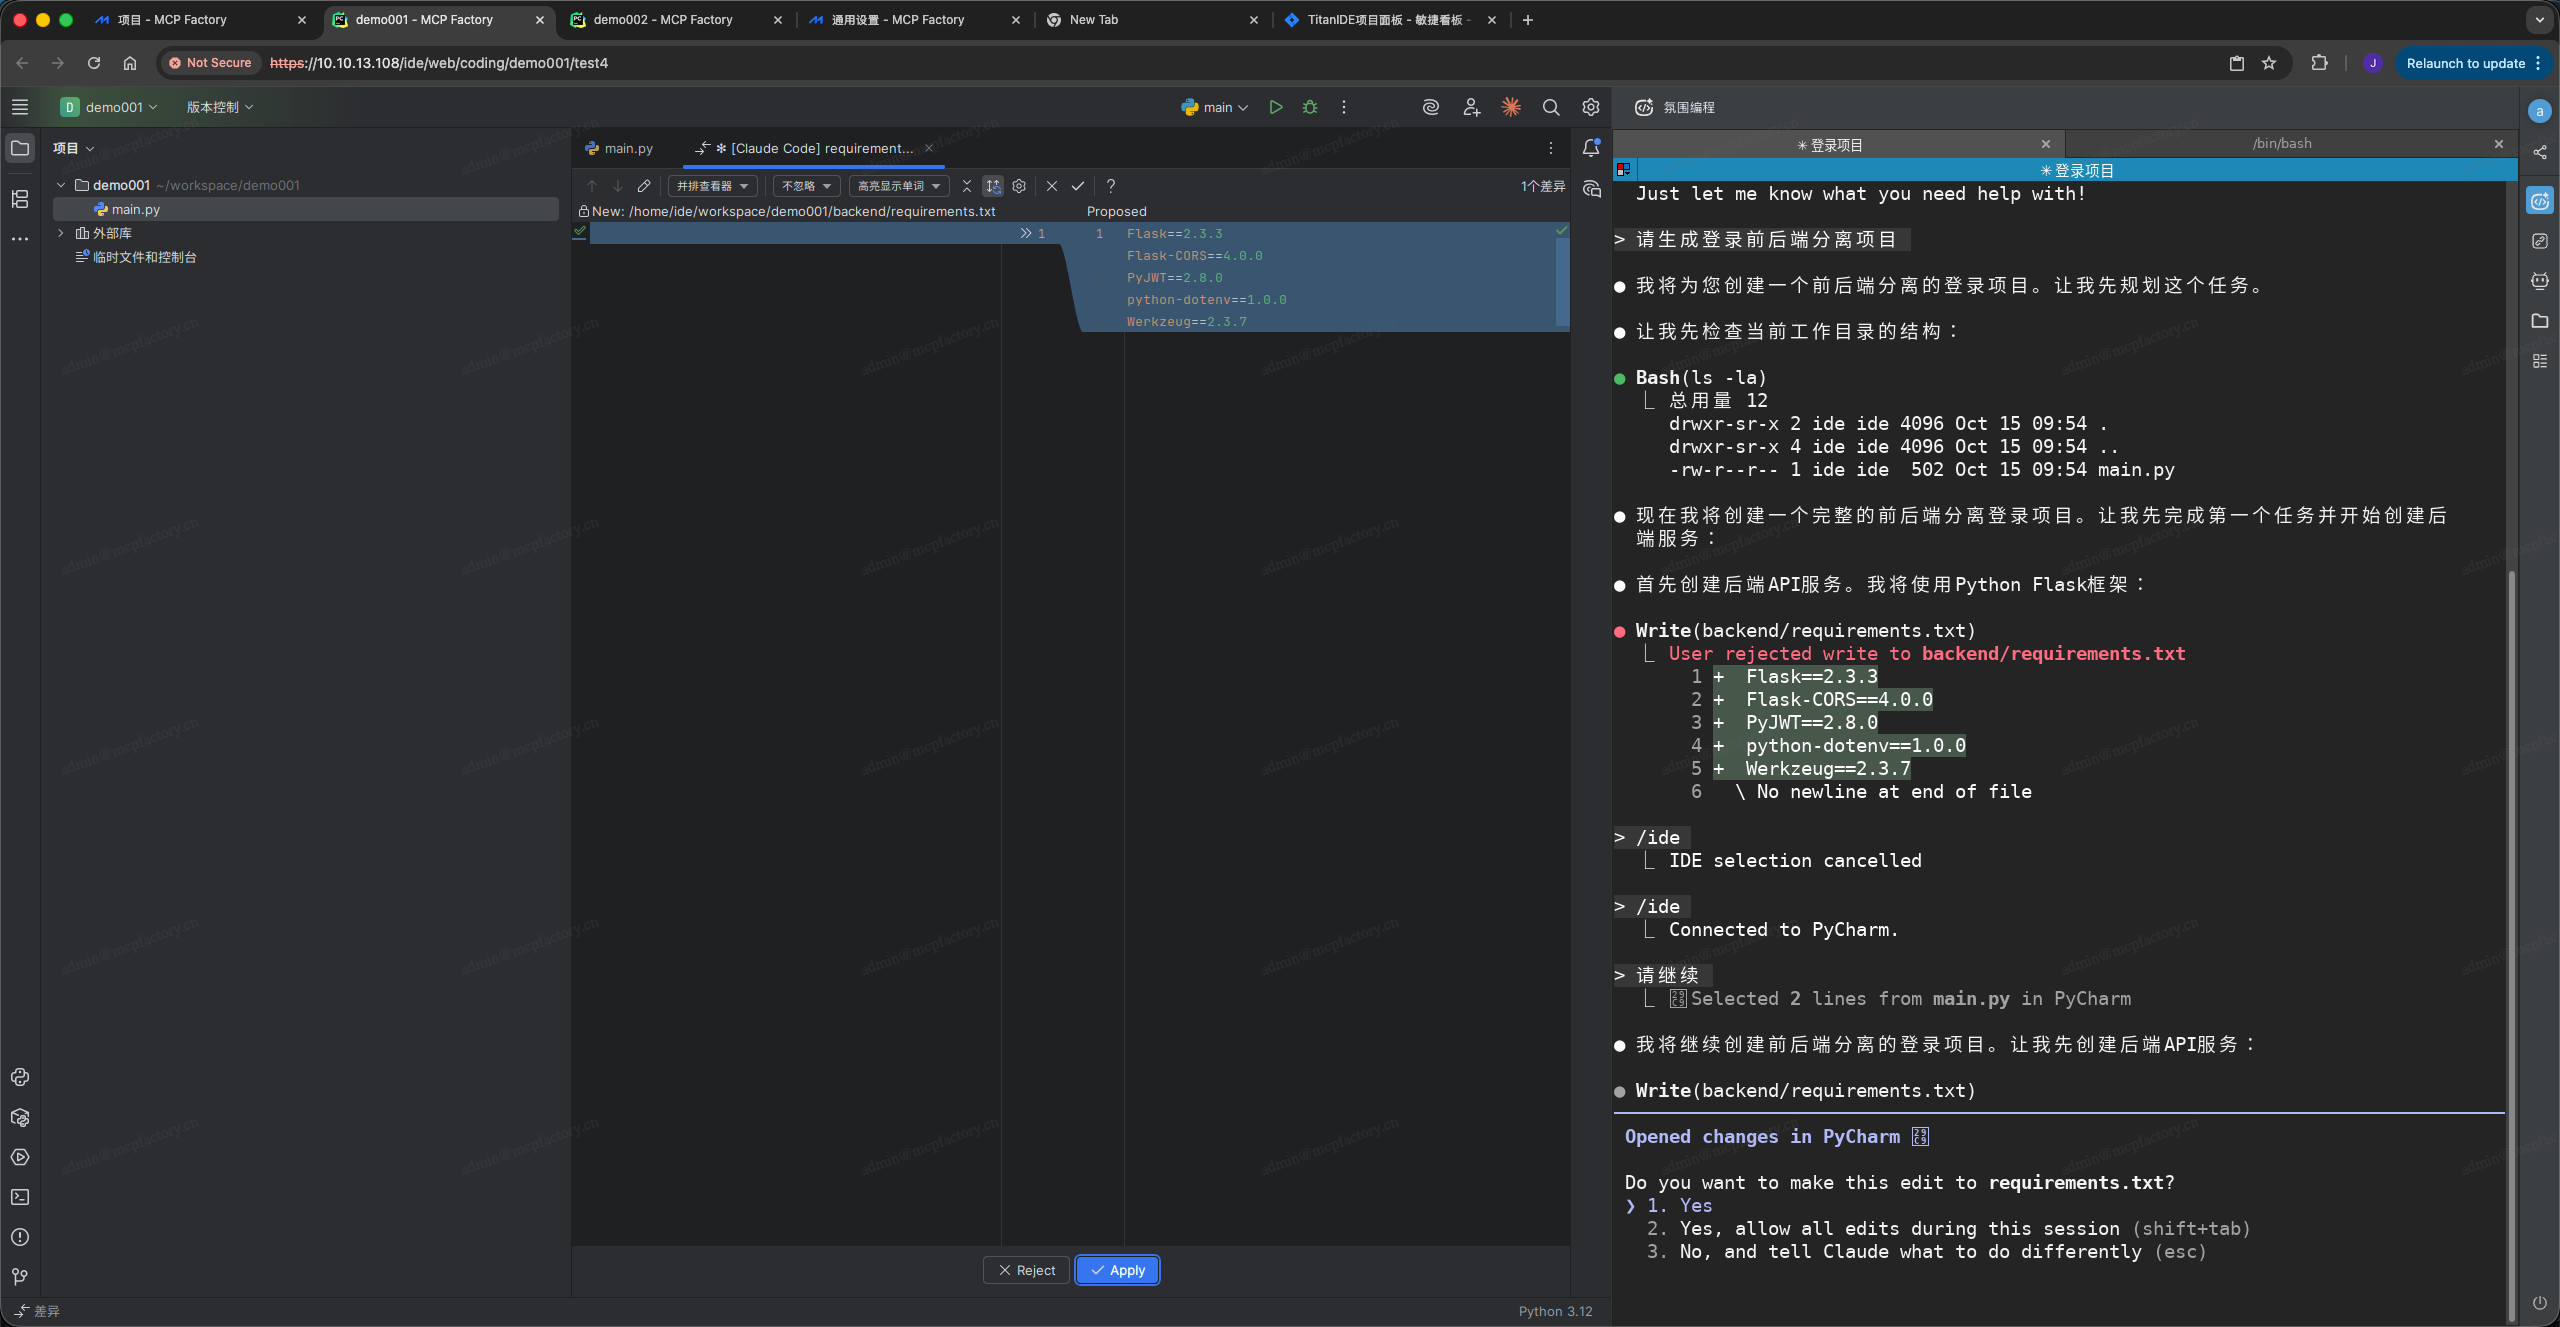Run the main configuration
Viewport: 2560px width, 1327px height.
click(1275, 107)
